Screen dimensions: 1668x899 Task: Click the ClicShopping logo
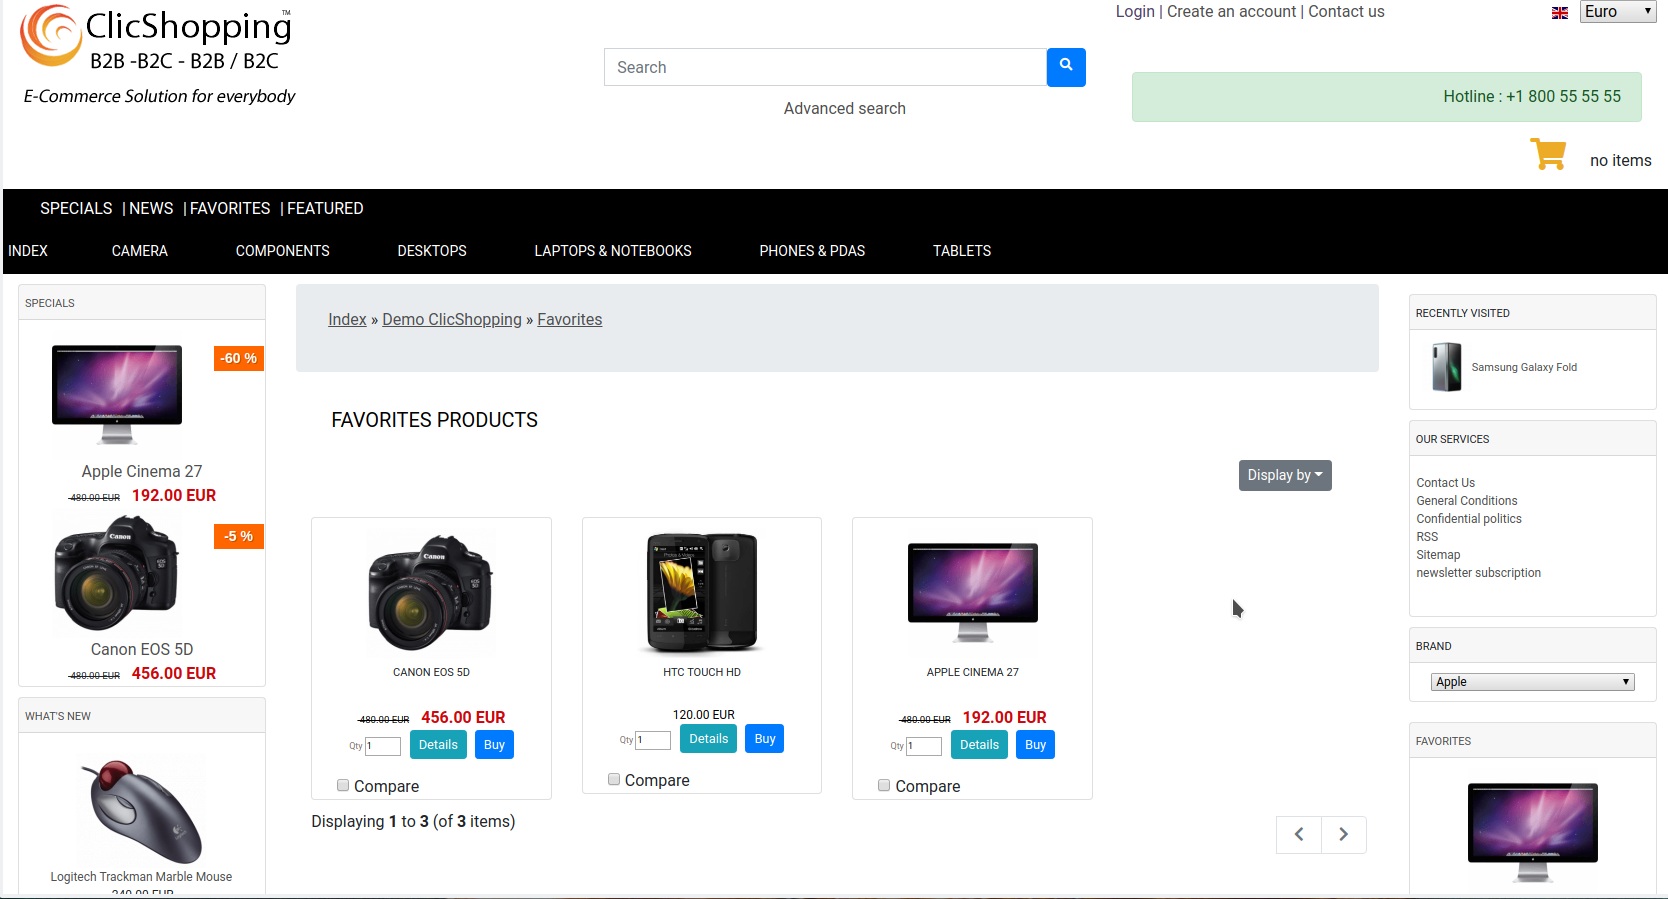158,55
